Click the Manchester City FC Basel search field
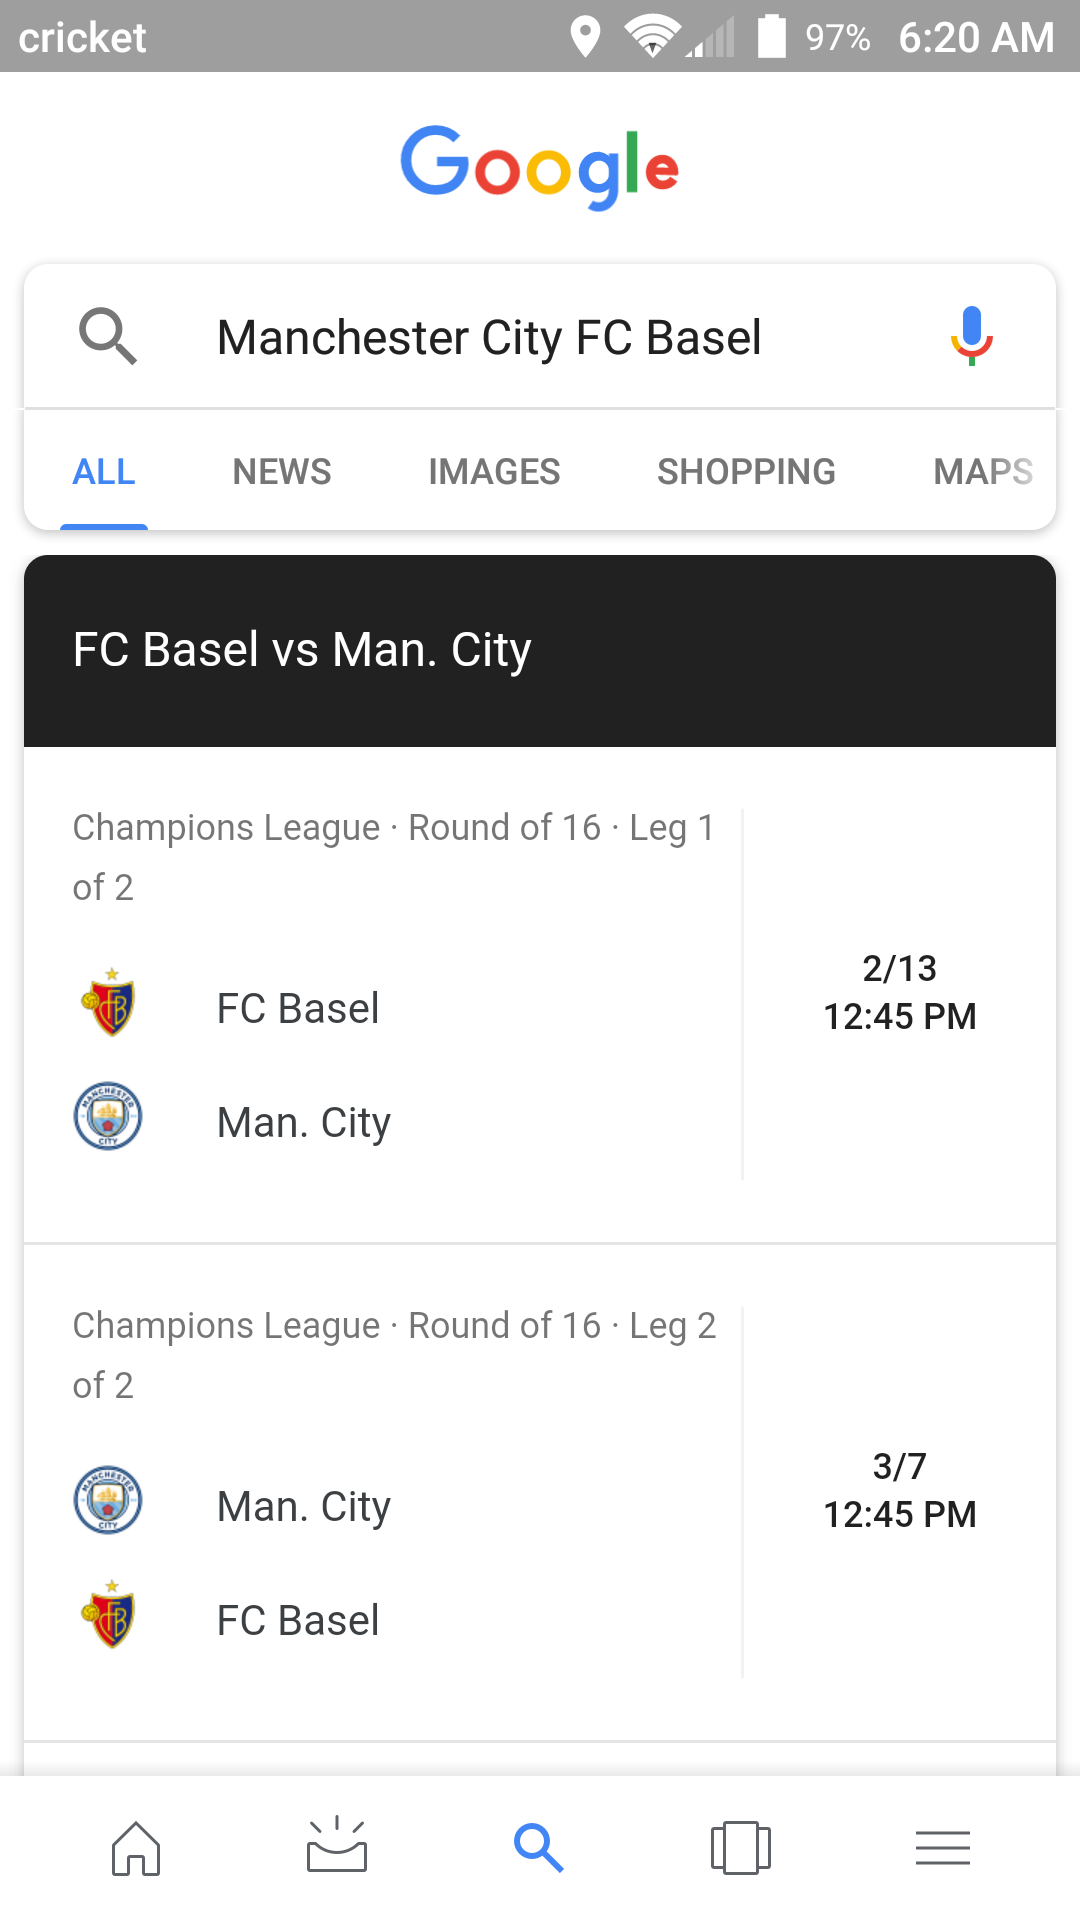The height and width of the screenshot is (1920, 1080). (x=540, y=337)
